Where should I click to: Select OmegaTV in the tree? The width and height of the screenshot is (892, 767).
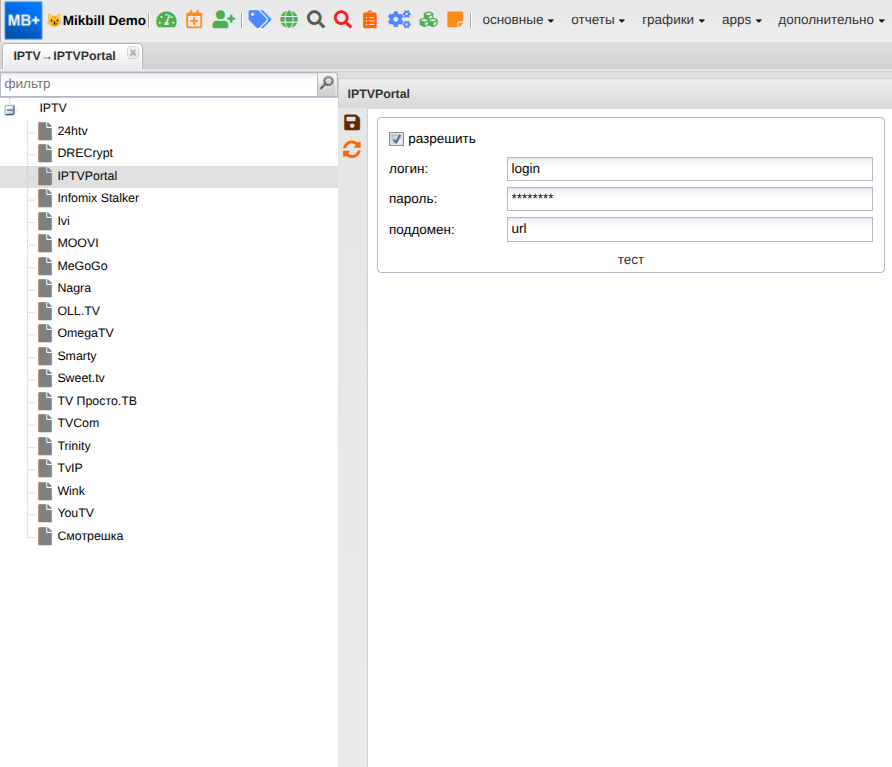(x=85, y=333)
